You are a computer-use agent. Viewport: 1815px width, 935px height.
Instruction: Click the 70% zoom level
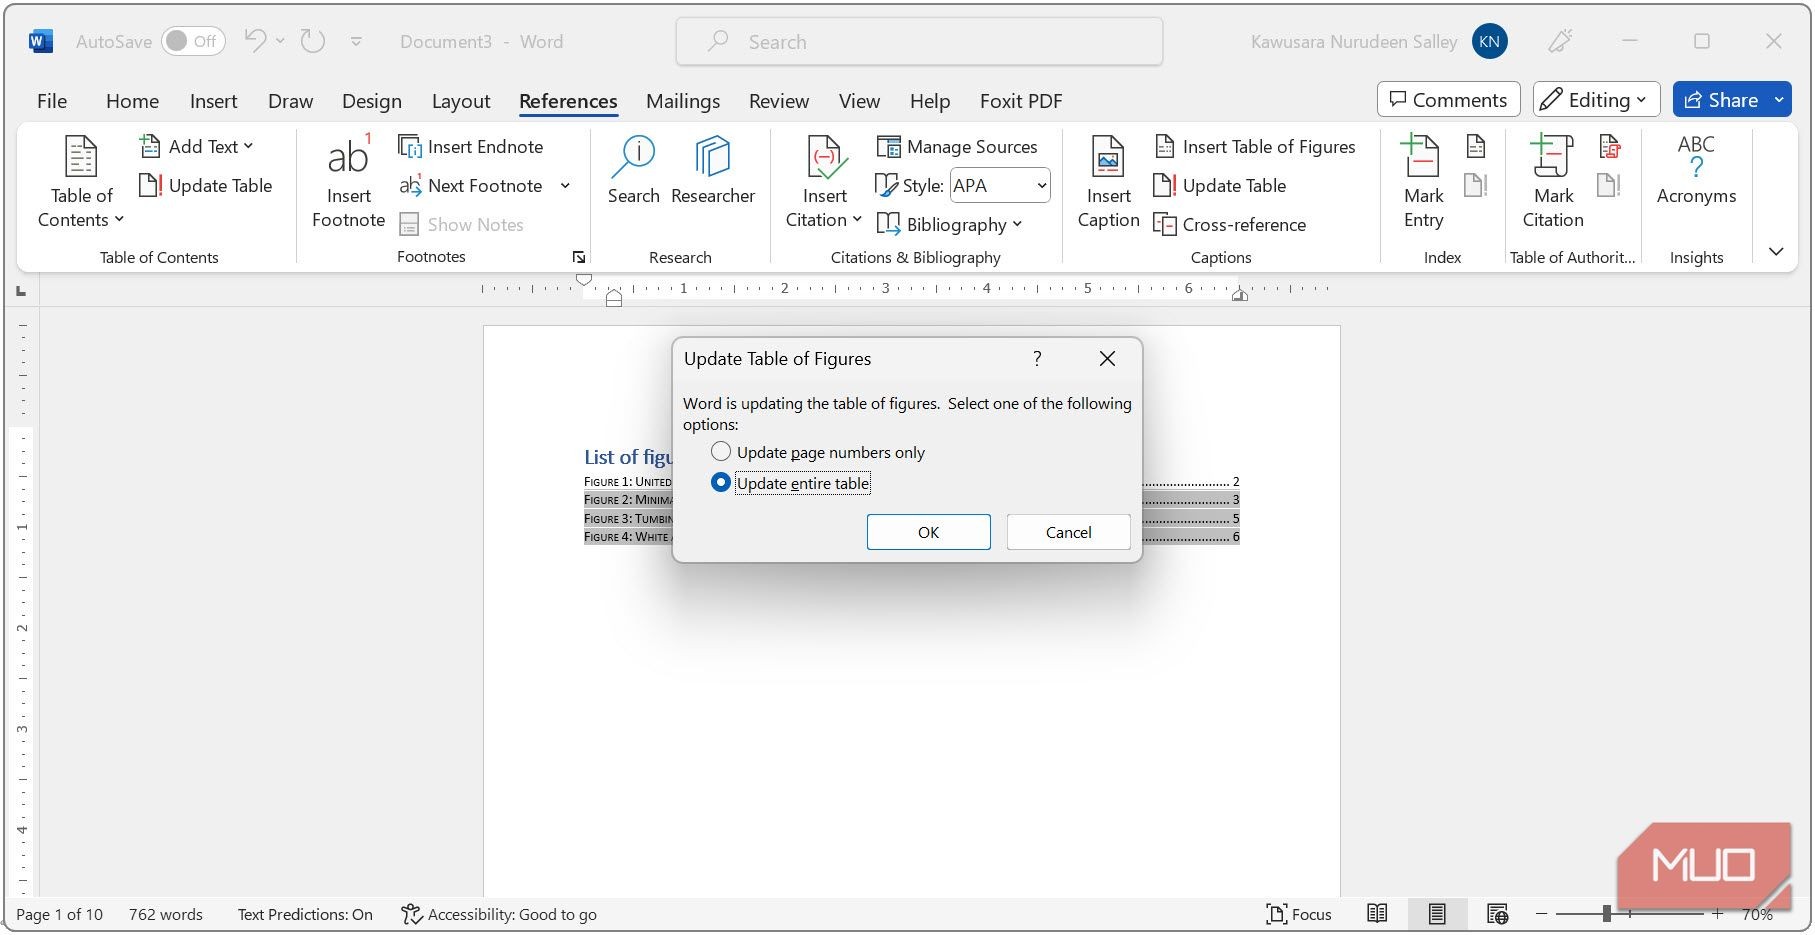point(1757,914)
